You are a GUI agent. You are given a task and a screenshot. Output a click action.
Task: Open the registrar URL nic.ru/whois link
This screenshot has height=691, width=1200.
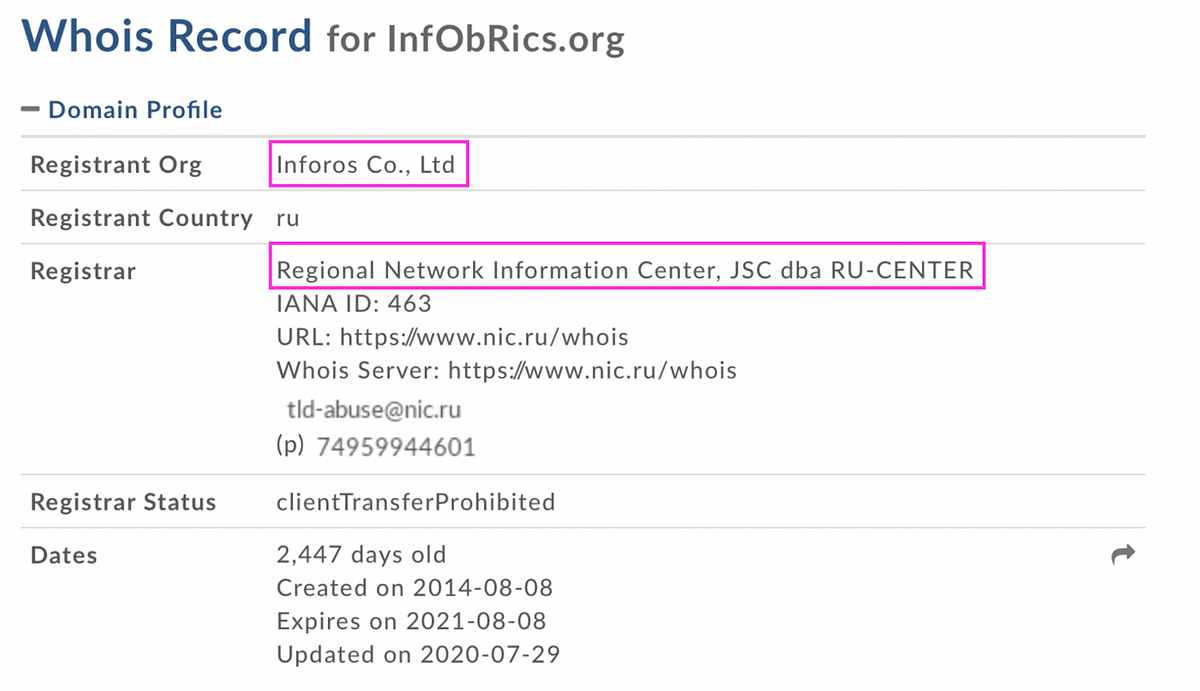point(484,337)
